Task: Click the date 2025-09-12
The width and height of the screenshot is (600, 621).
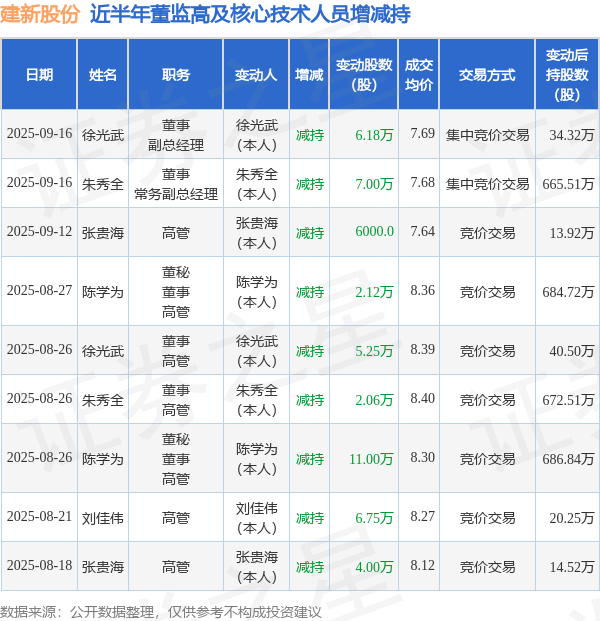Action: pos(39,231)
